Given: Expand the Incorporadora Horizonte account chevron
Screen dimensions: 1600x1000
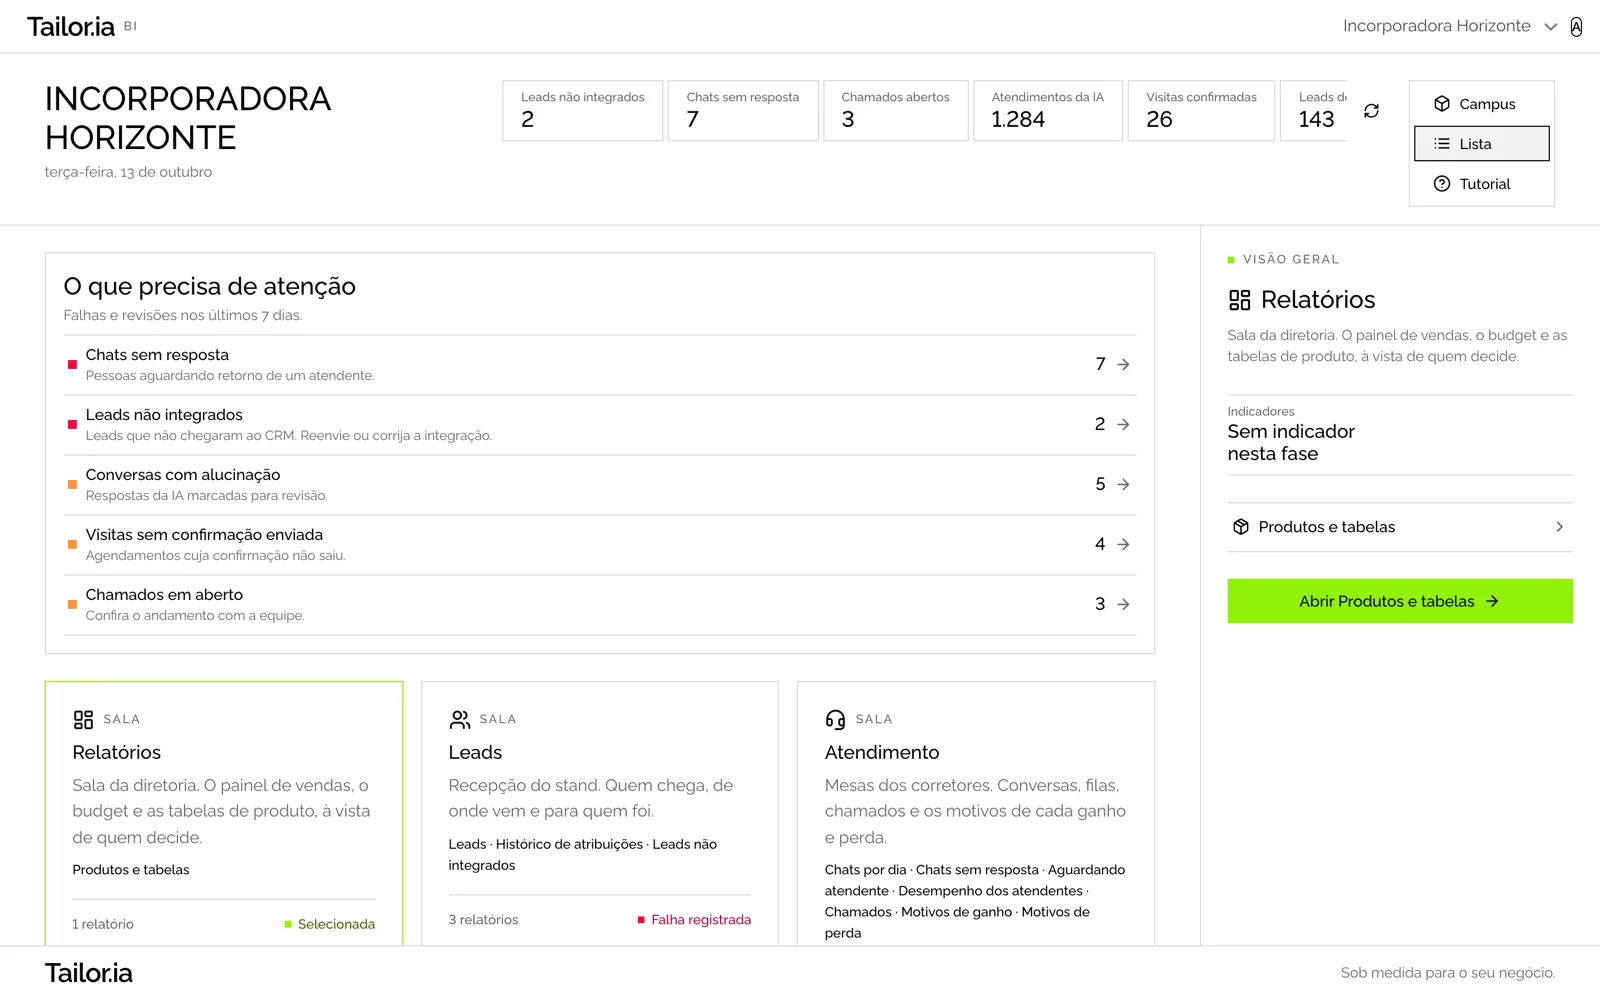Looking at the screenshot, I should pos(1551,27).
